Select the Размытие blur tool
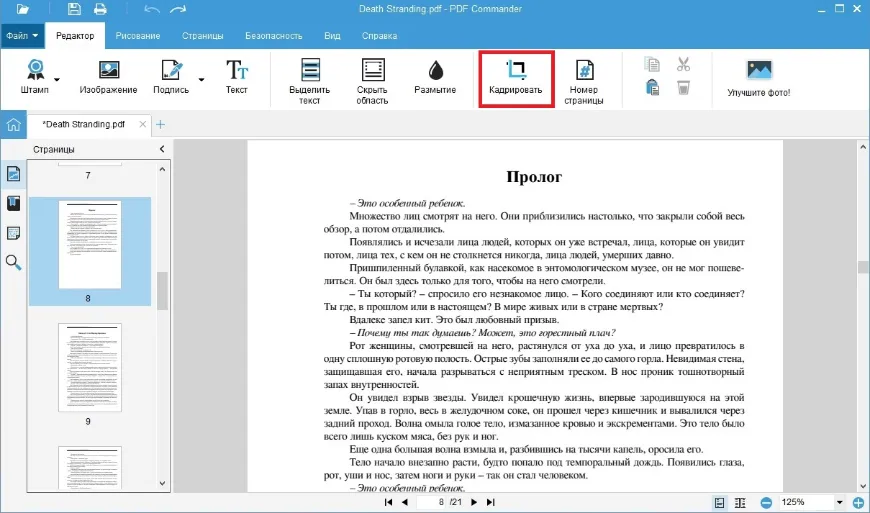 tap(435, 77)
